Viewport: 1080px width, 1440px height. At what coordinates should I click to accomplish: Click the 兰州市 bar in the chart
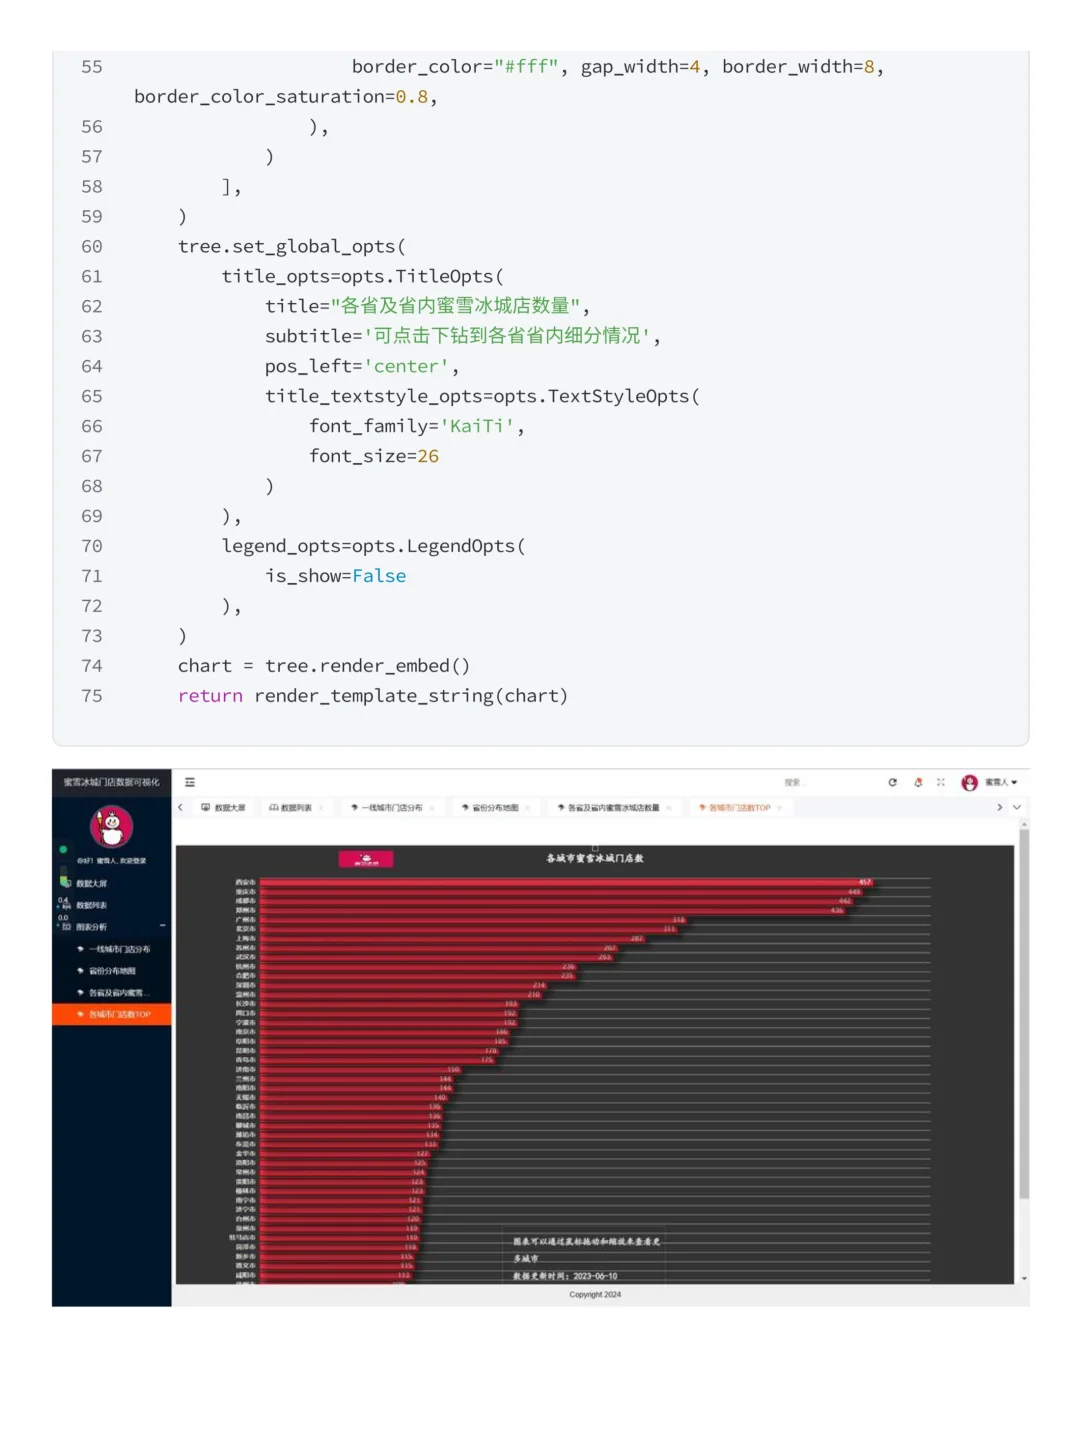coord(356,1079)
